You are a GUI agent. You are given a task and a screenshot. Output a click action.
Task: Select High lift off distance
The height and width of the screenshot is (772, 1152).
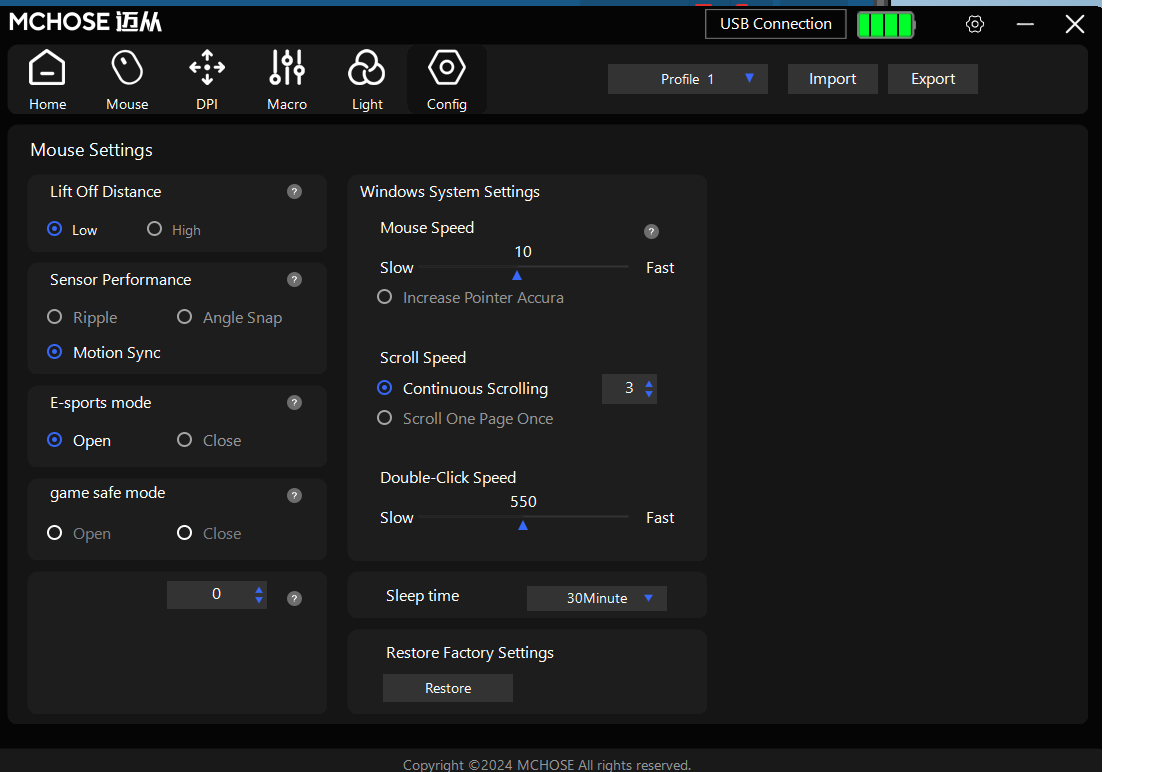[x=154, y=229]
